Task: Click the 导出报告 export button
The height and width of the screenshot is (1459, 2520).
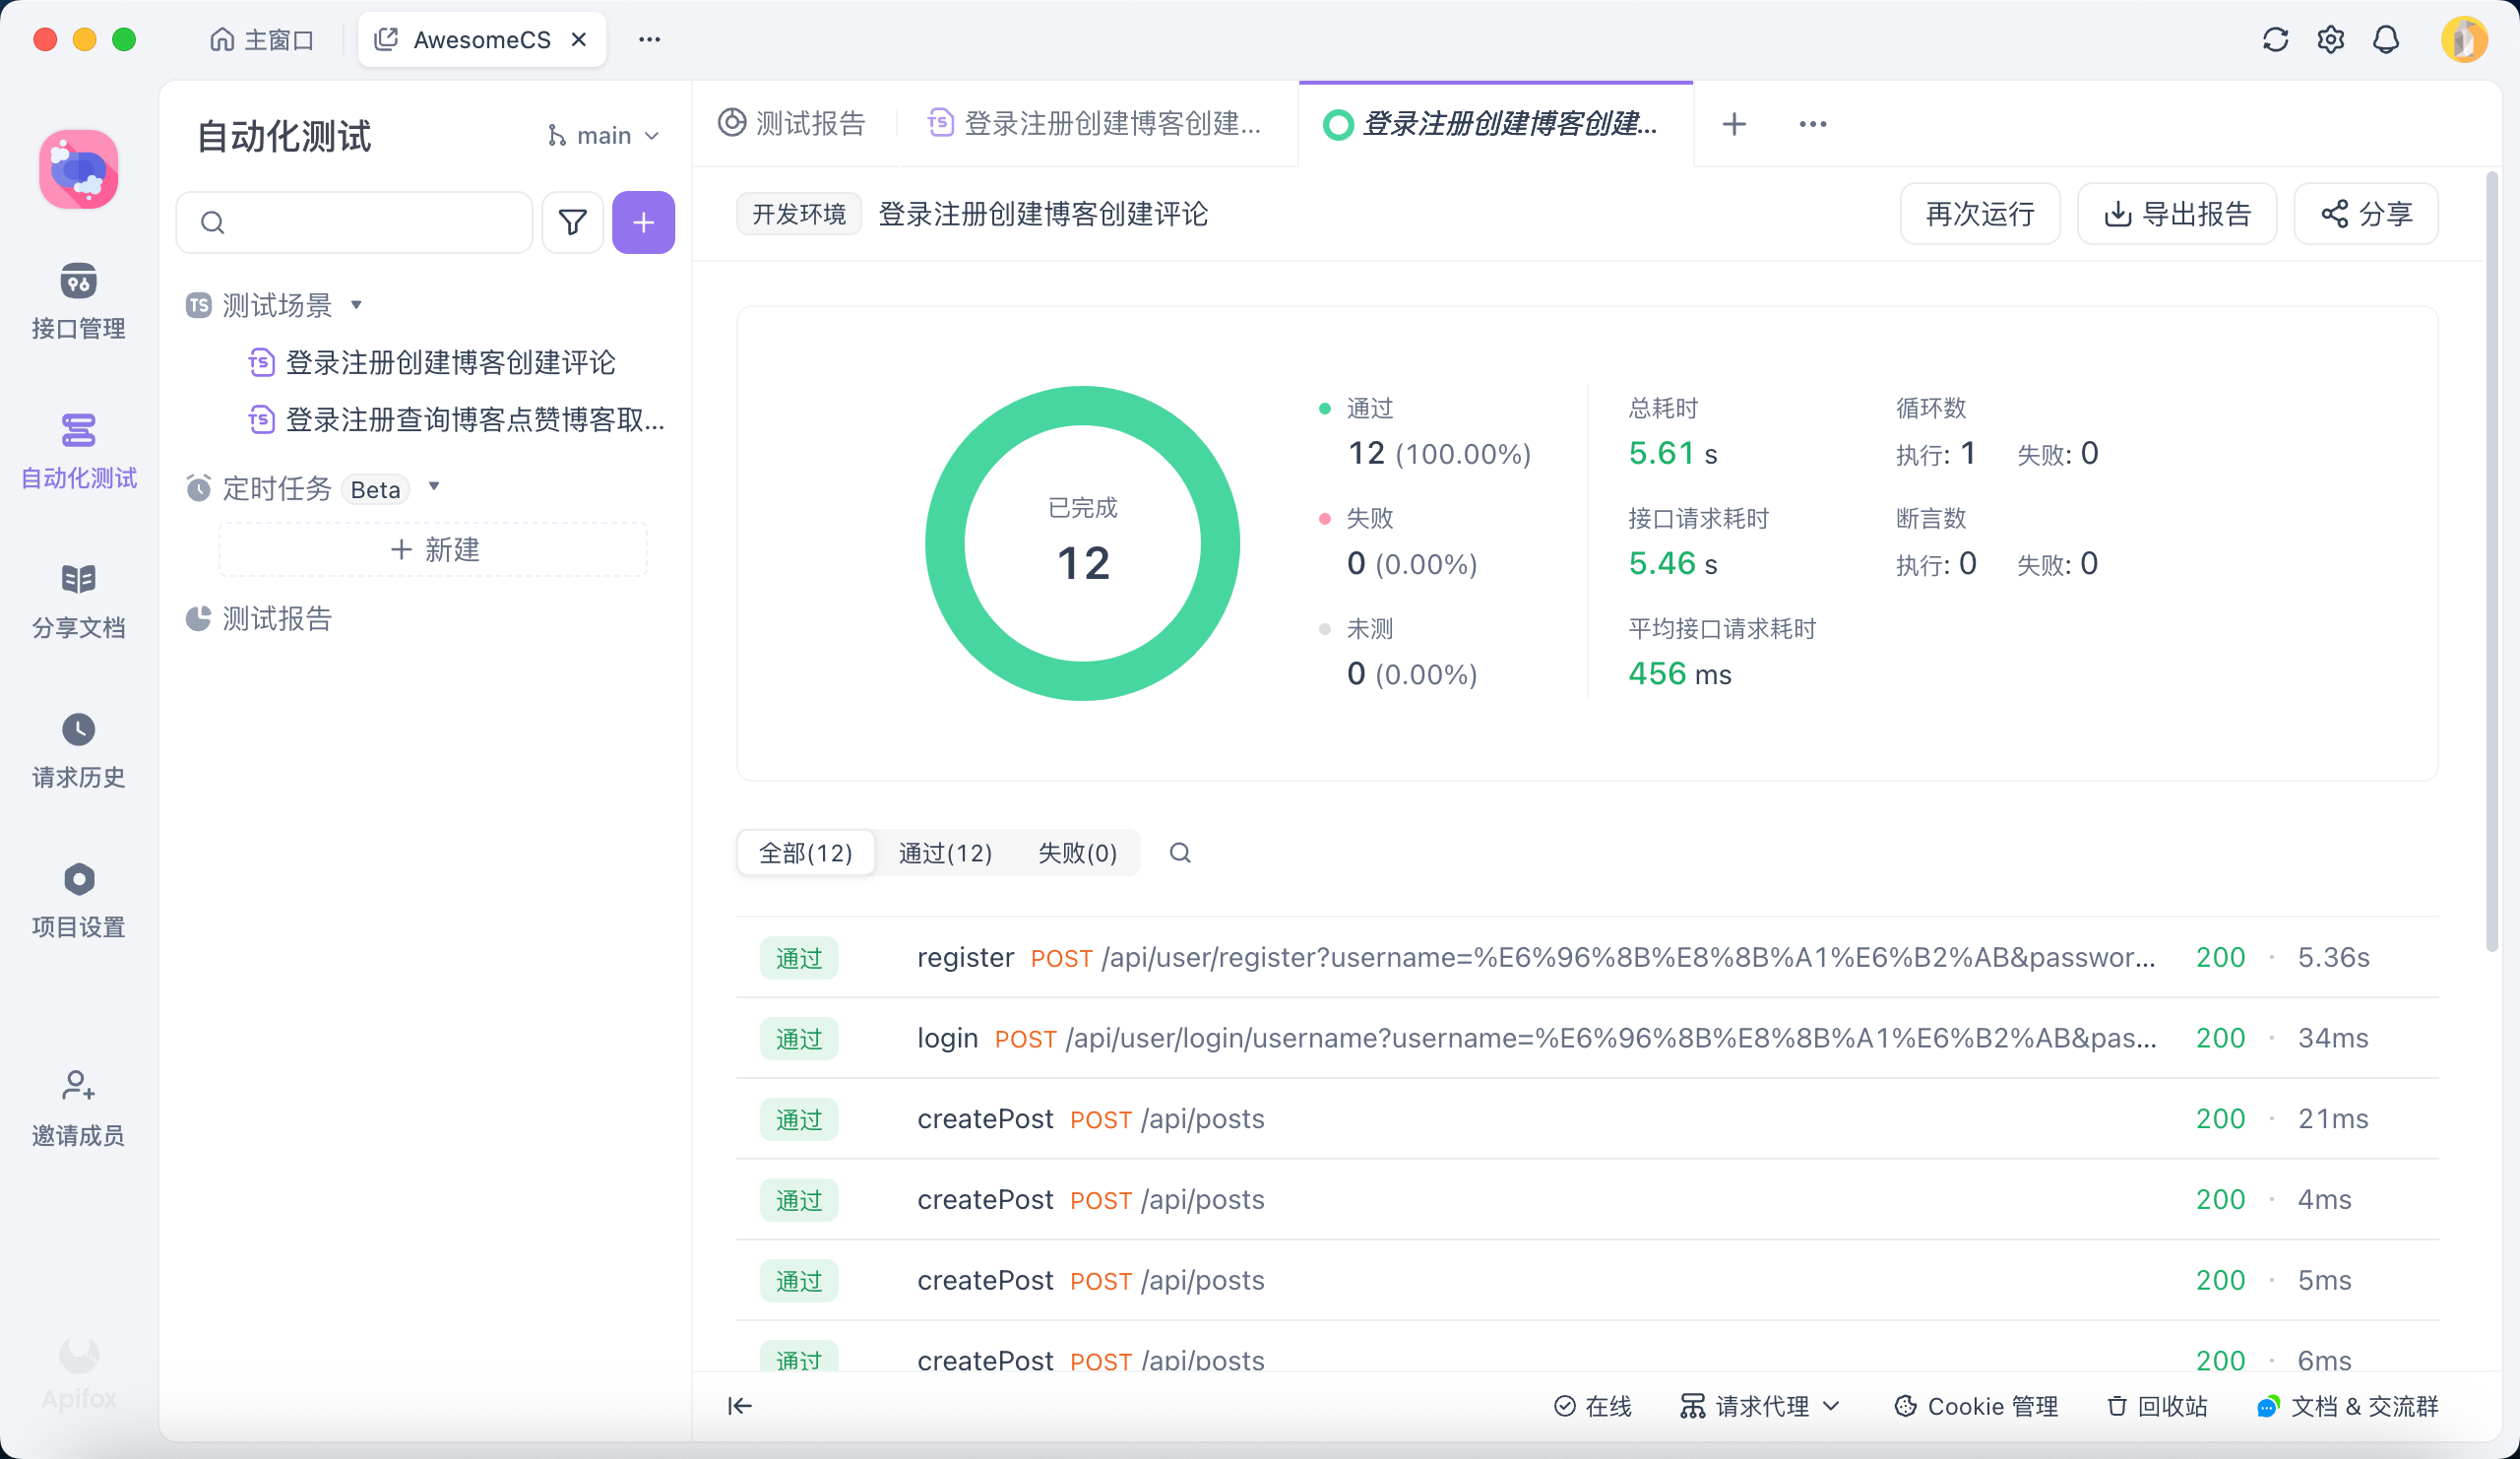Action: pyautogui.click(x=2177, y=214)
